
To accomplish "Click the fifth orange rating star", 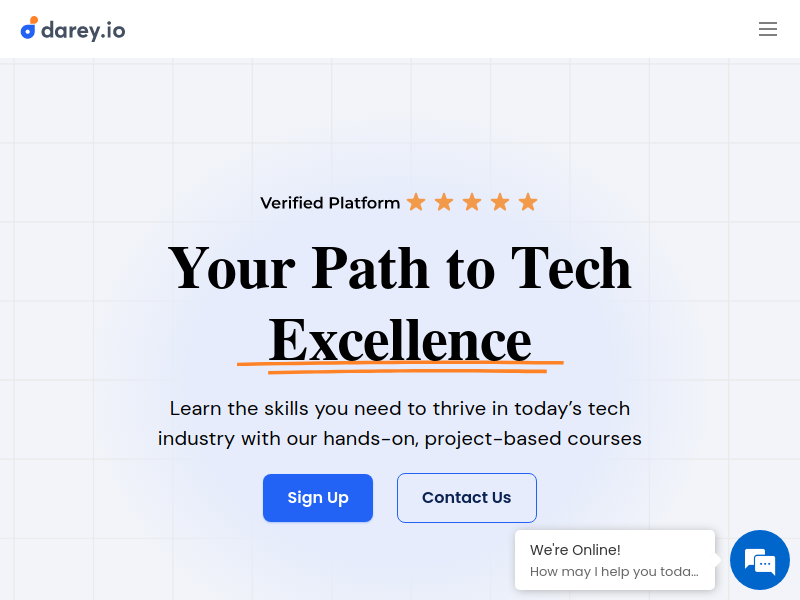I will pyautogui.click(x=528, y=202).
